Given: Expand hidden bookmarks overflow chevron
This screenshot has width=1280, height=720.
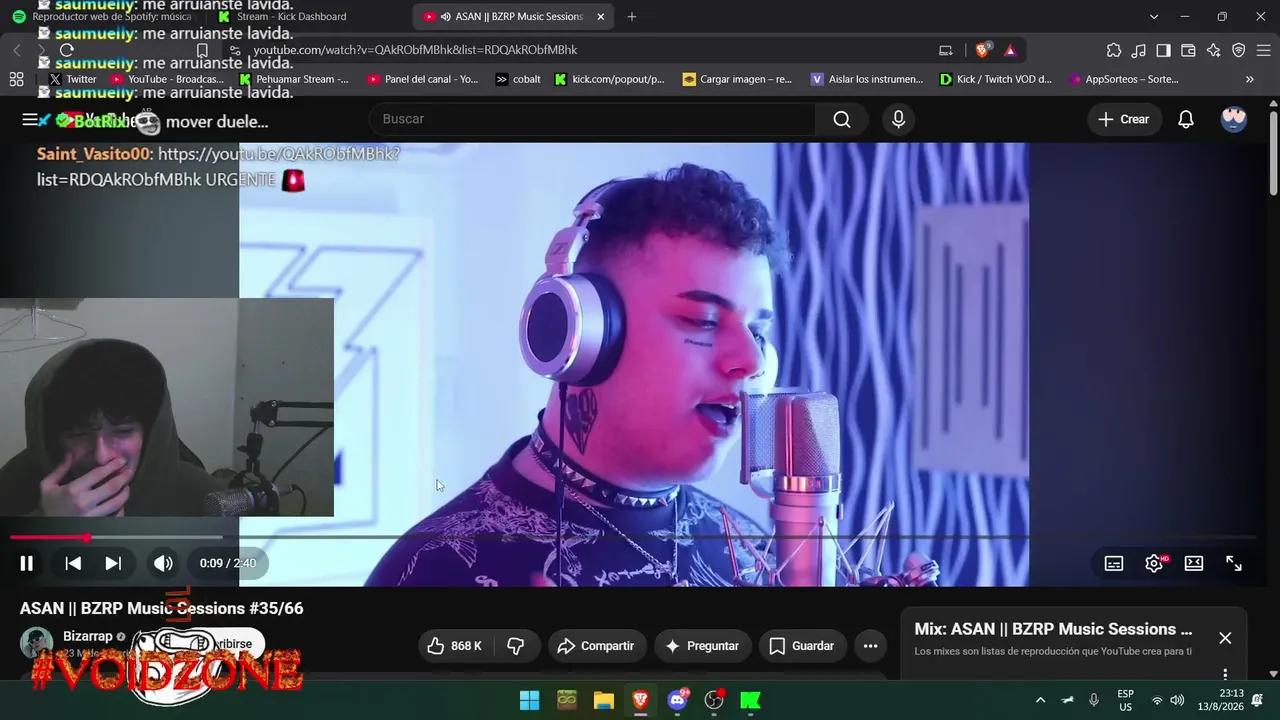Looking at the screenshot, I should (1249, 79).
